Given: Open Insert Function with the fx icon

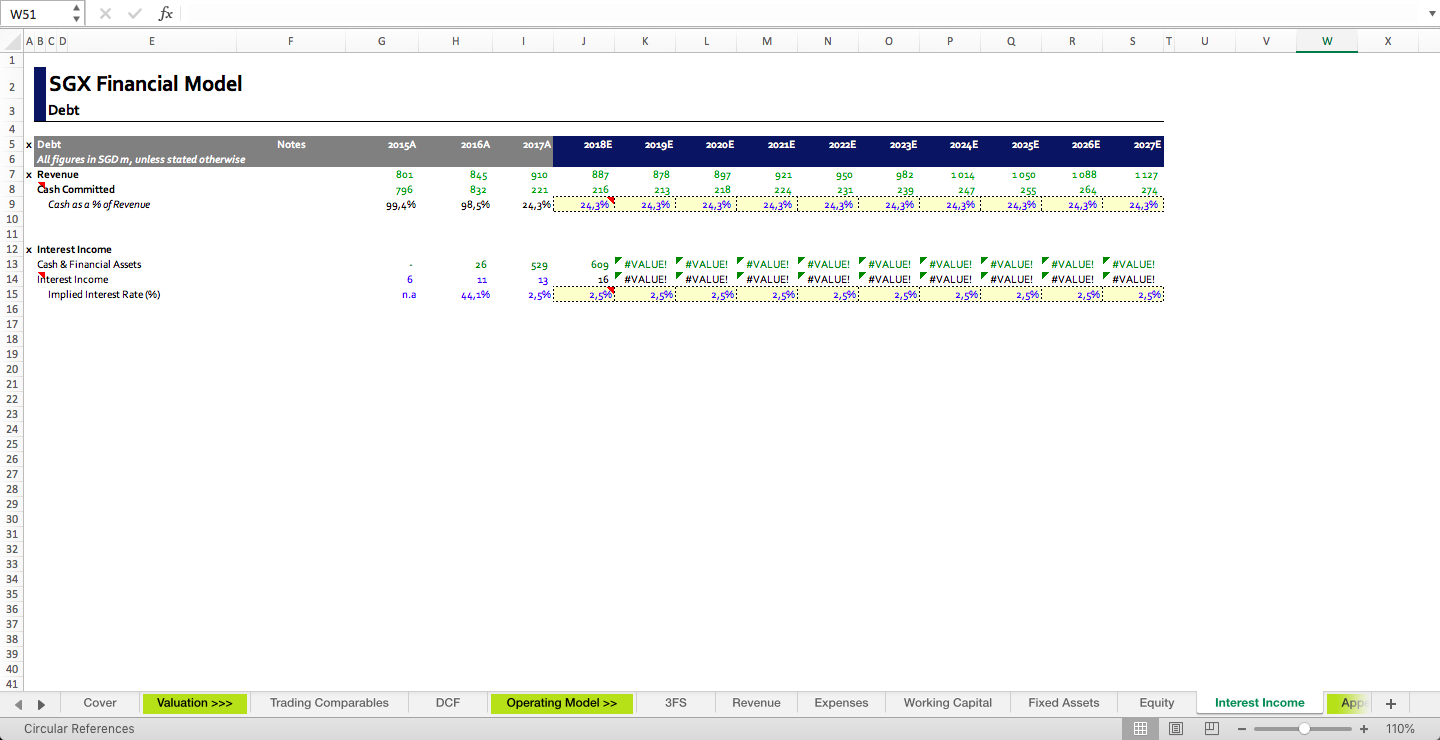Looking at the screenshot, I should [166, 13].
